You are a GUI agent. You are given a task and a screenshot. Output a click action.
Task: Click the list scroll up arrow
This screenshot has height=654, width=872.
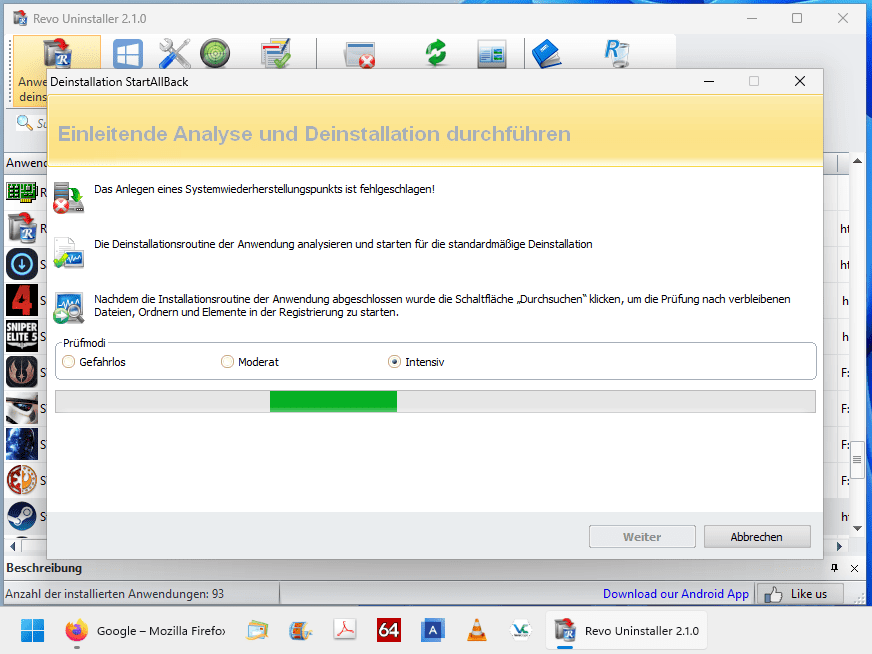pos(857,161)
